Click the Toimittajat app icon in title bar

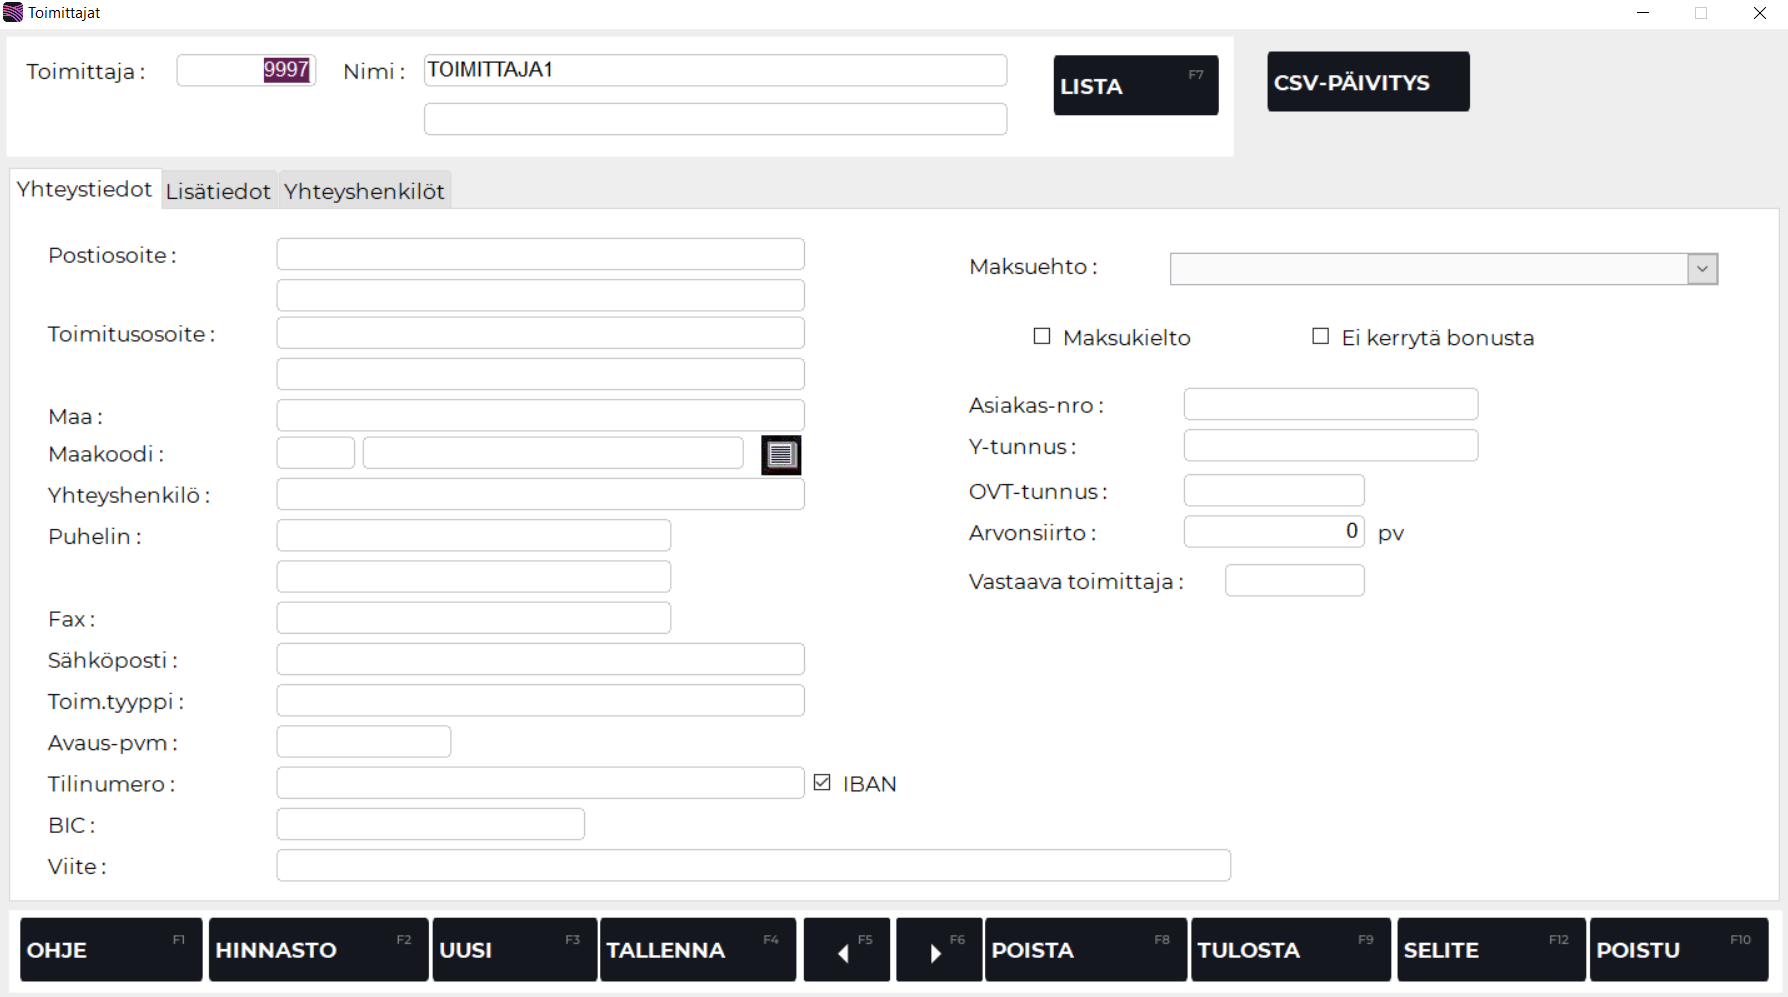pos(13,13)
